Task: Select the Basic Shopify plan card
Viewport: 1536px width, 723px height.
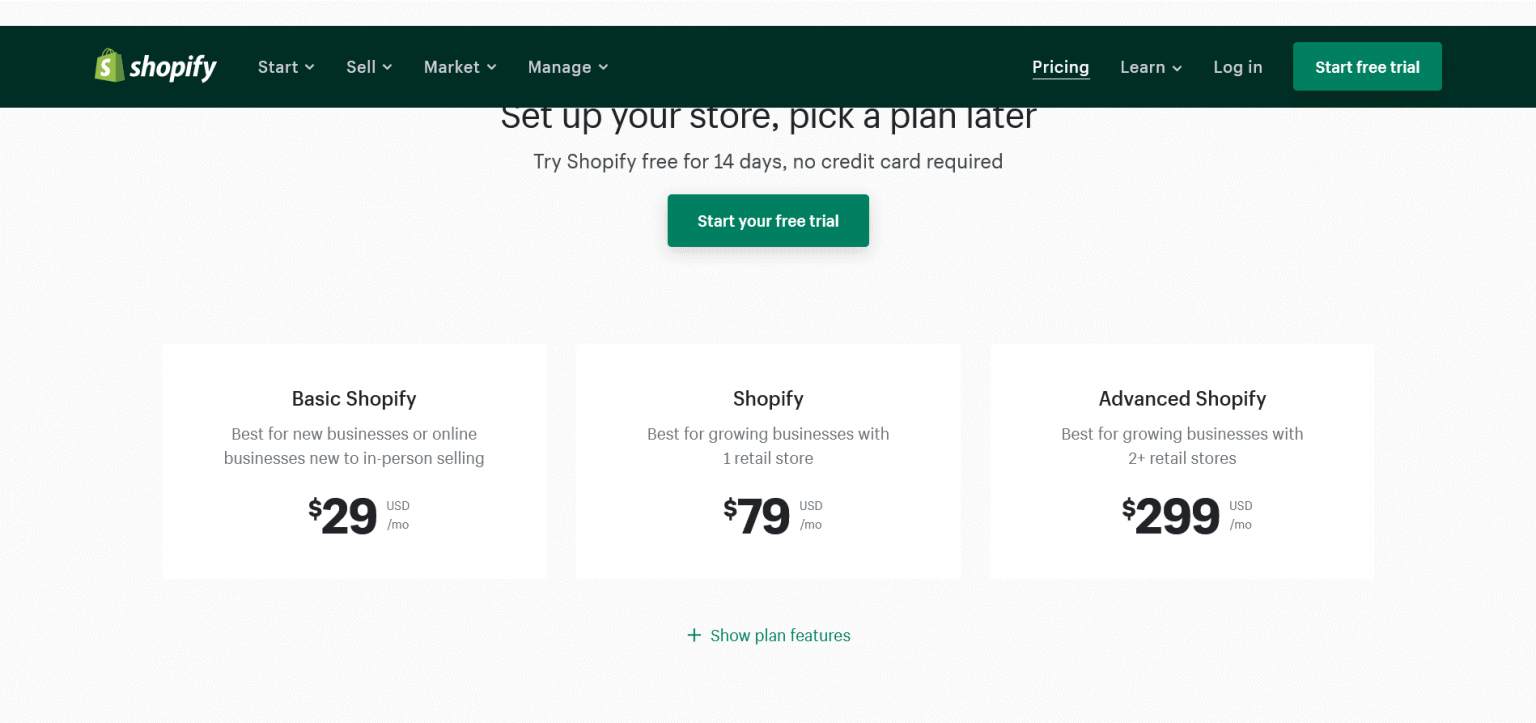Action: coord(354,460)
